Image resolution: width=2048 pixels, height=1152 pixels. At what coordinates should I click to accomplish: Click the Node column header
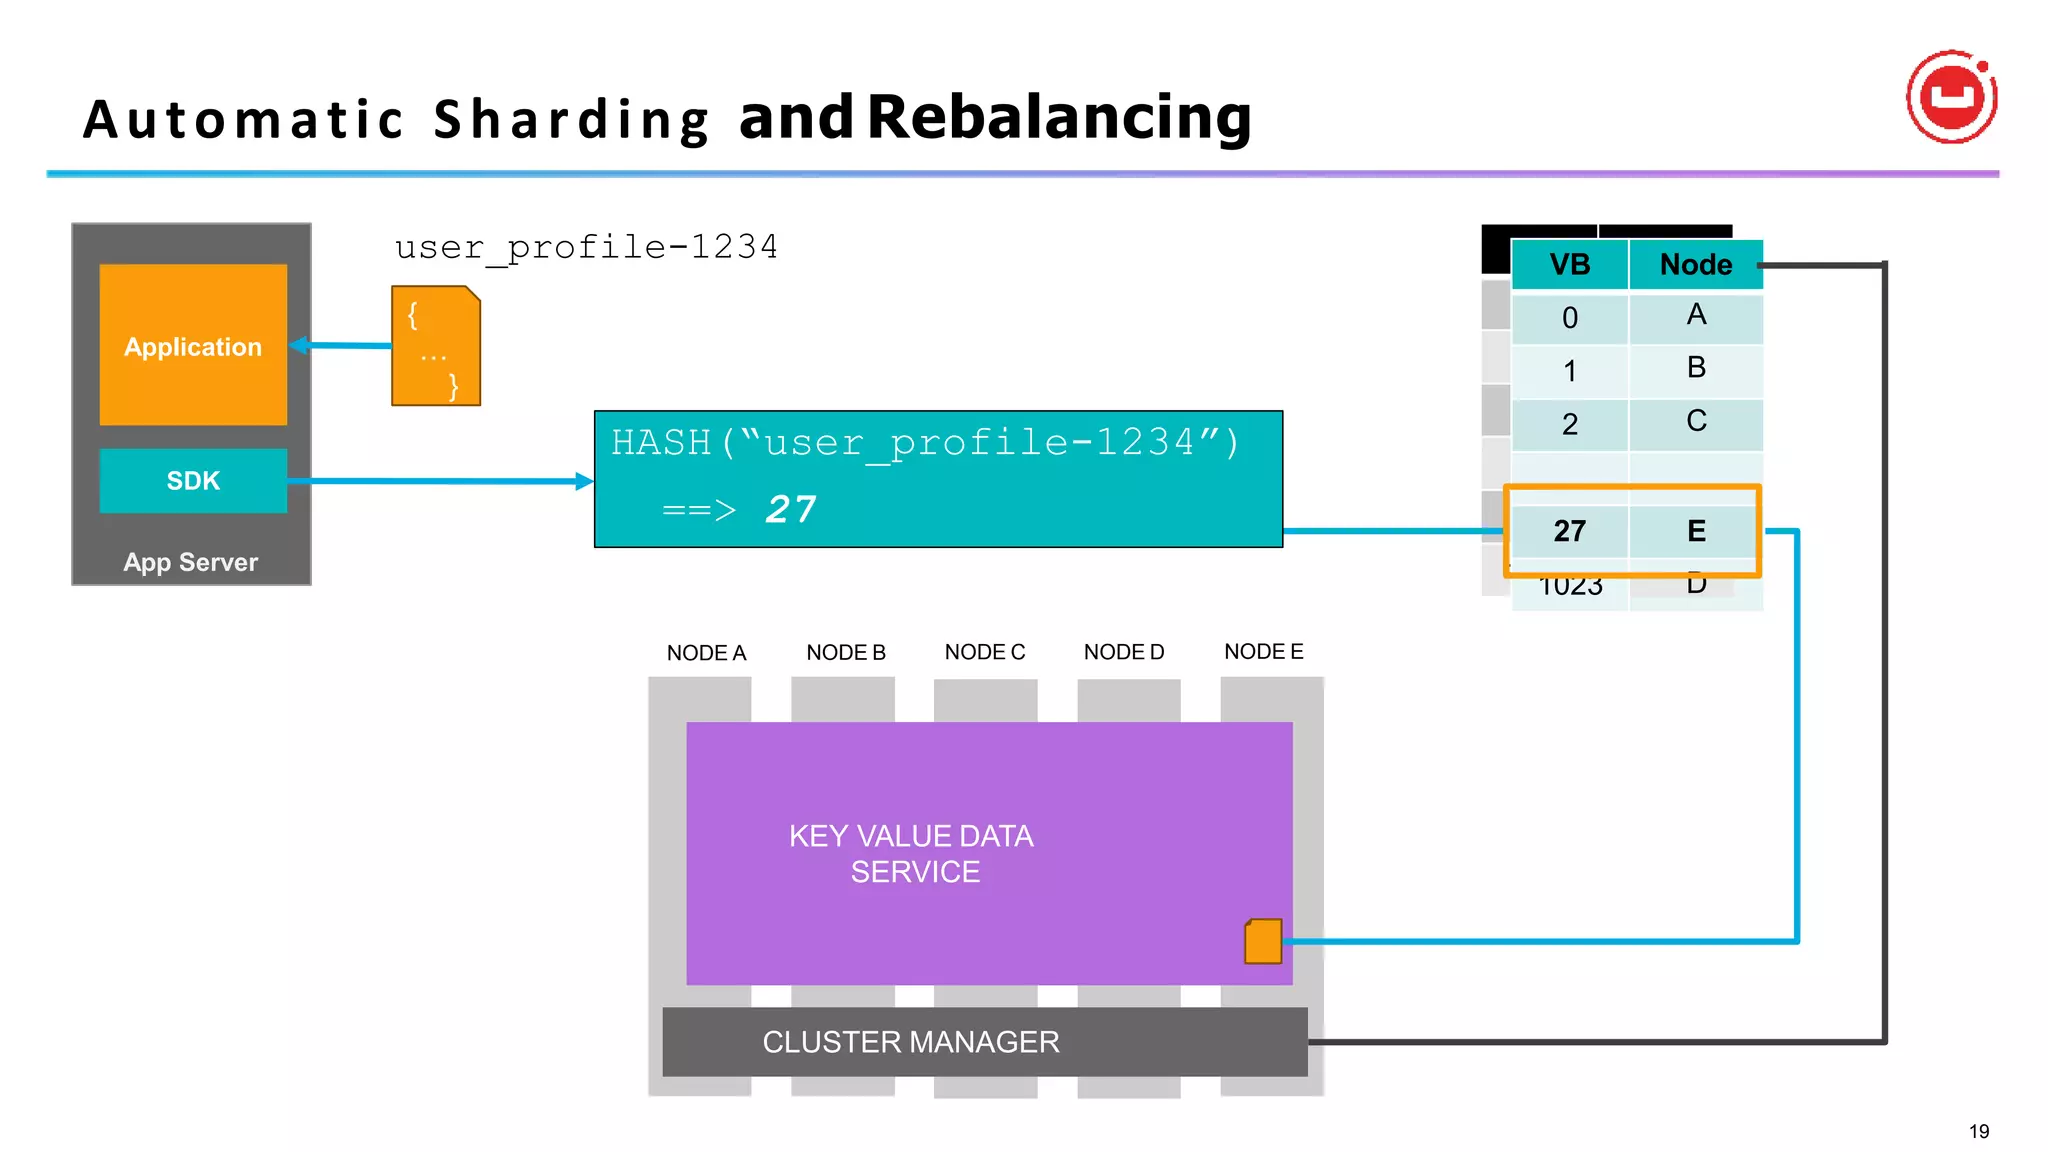pyautogui.click(x=1696, y=265)
